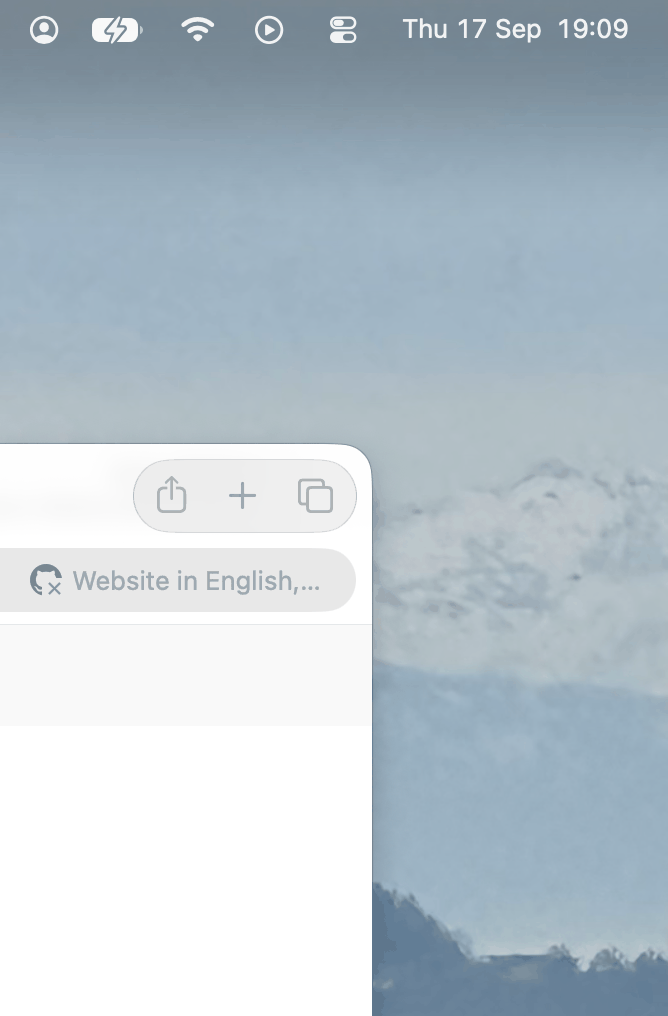Open the Now Playing menu bar control
Screen dimensions: 668x1016
(x=269, y=30)
